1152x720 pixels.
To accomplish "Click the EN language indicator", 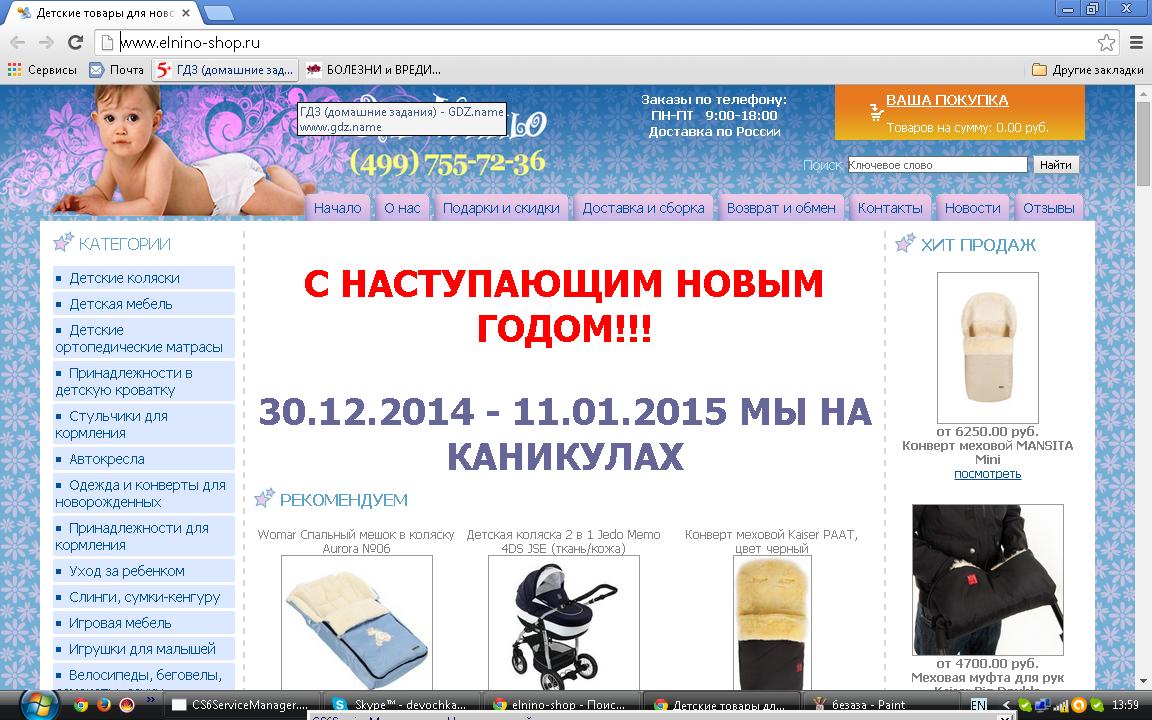I will pos(978,705).
